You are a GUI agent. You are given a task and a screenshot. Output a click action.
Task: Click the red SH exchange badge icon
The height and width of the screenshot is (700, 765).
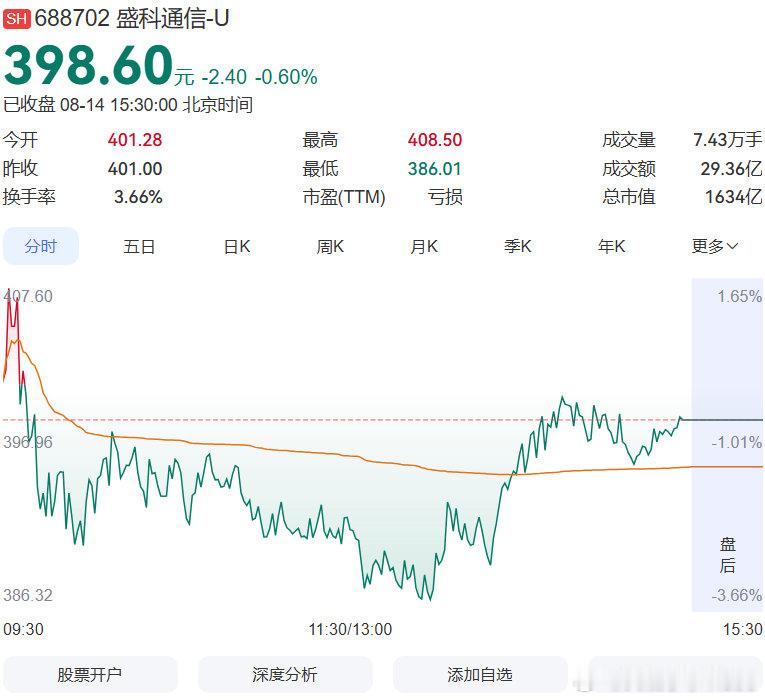tap(17, 19)
